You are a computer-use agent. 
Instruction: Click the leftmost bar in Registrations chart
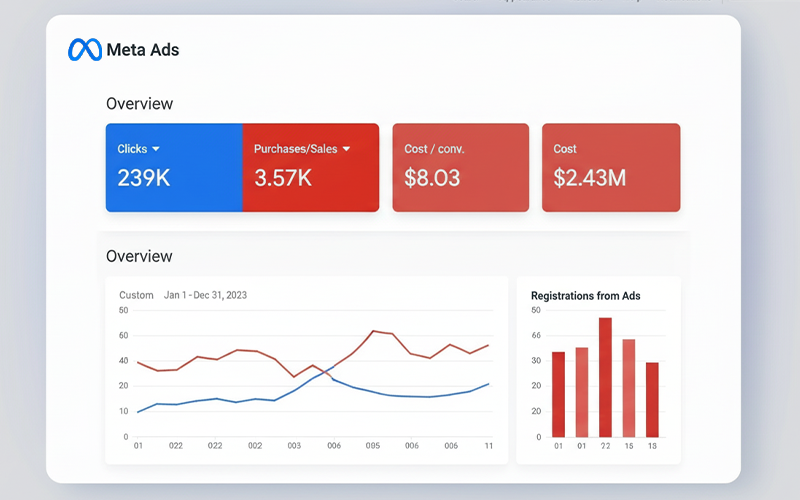tap(558, 394)
